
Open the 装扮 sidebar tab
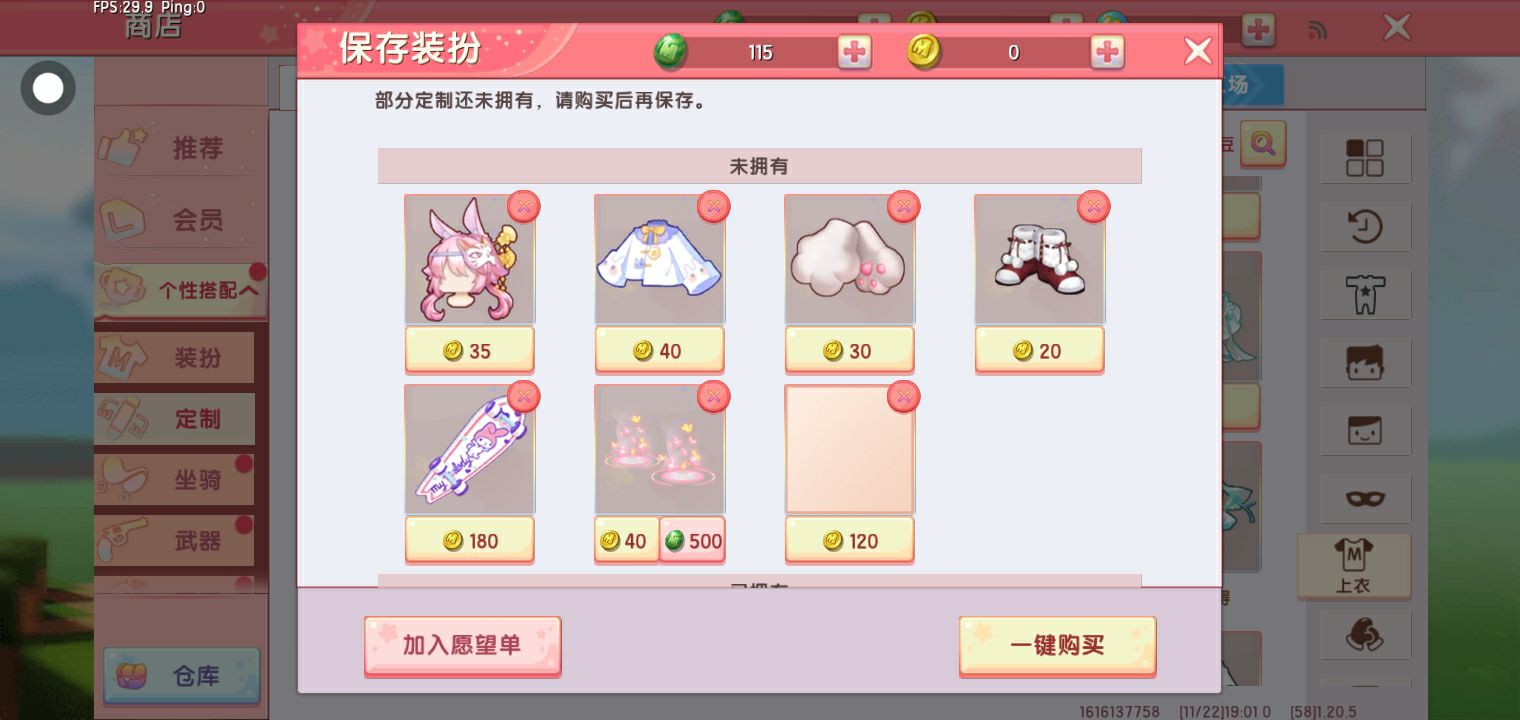click(x=175, y=358)
